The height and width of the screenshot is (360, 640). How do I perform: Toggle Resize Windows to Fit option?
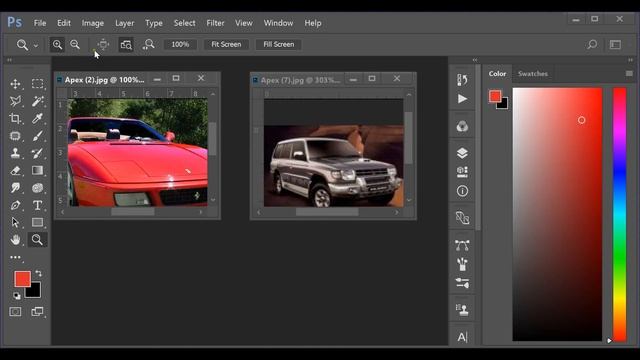[104, 44]
